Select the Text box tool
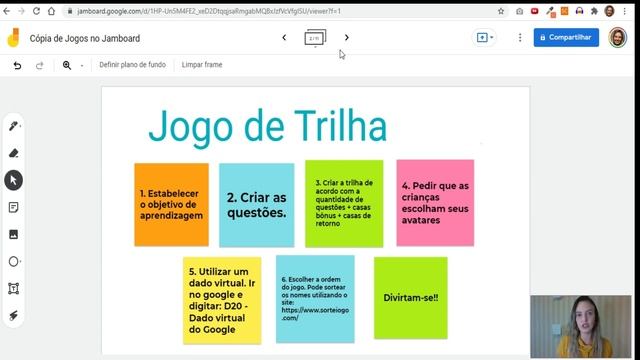The width and height of the screenshot is (640, 360). pos(13,289)
